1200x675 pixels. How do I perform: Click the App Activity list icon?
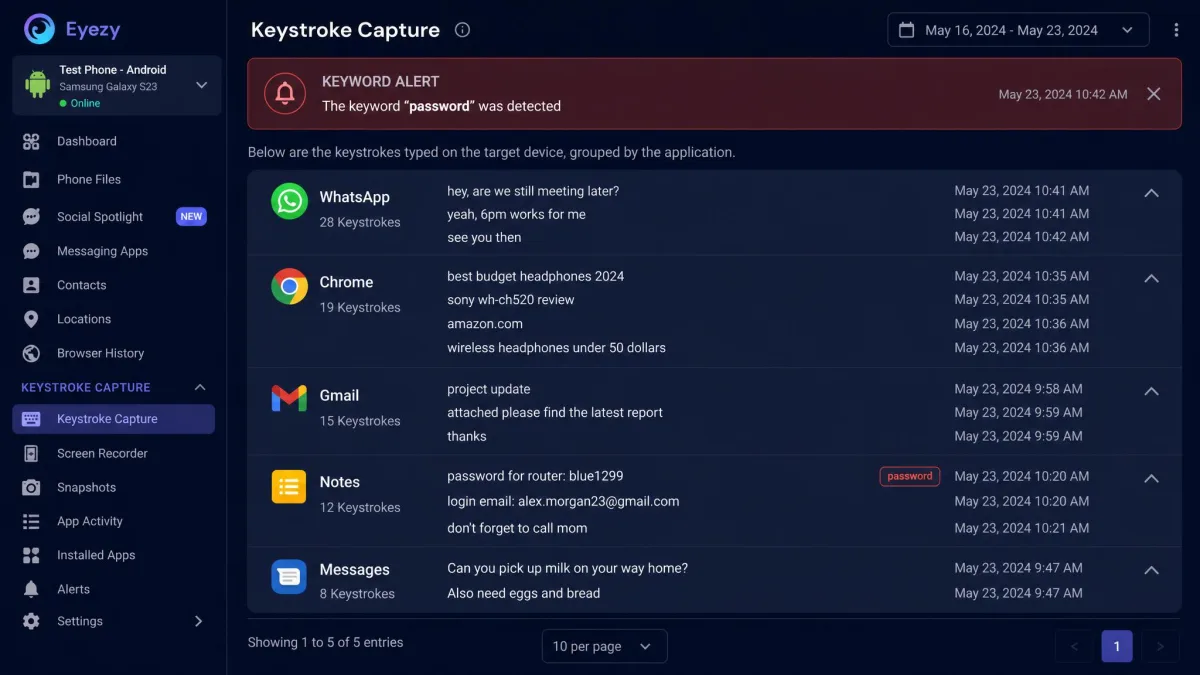pyautogui.click(x=31, y=521)
